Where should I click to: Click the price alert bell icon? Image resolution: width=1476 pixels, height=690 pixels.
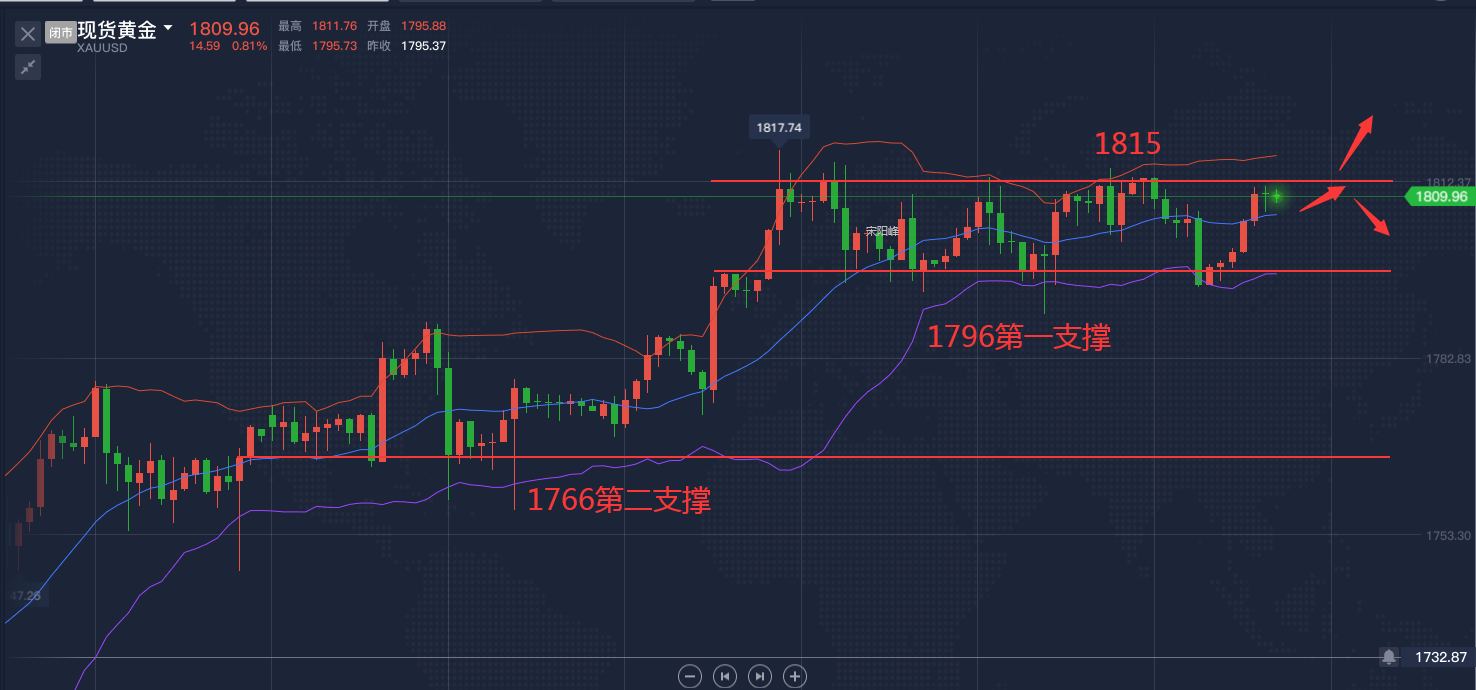pyautogui.click(x=1389, y=657)
